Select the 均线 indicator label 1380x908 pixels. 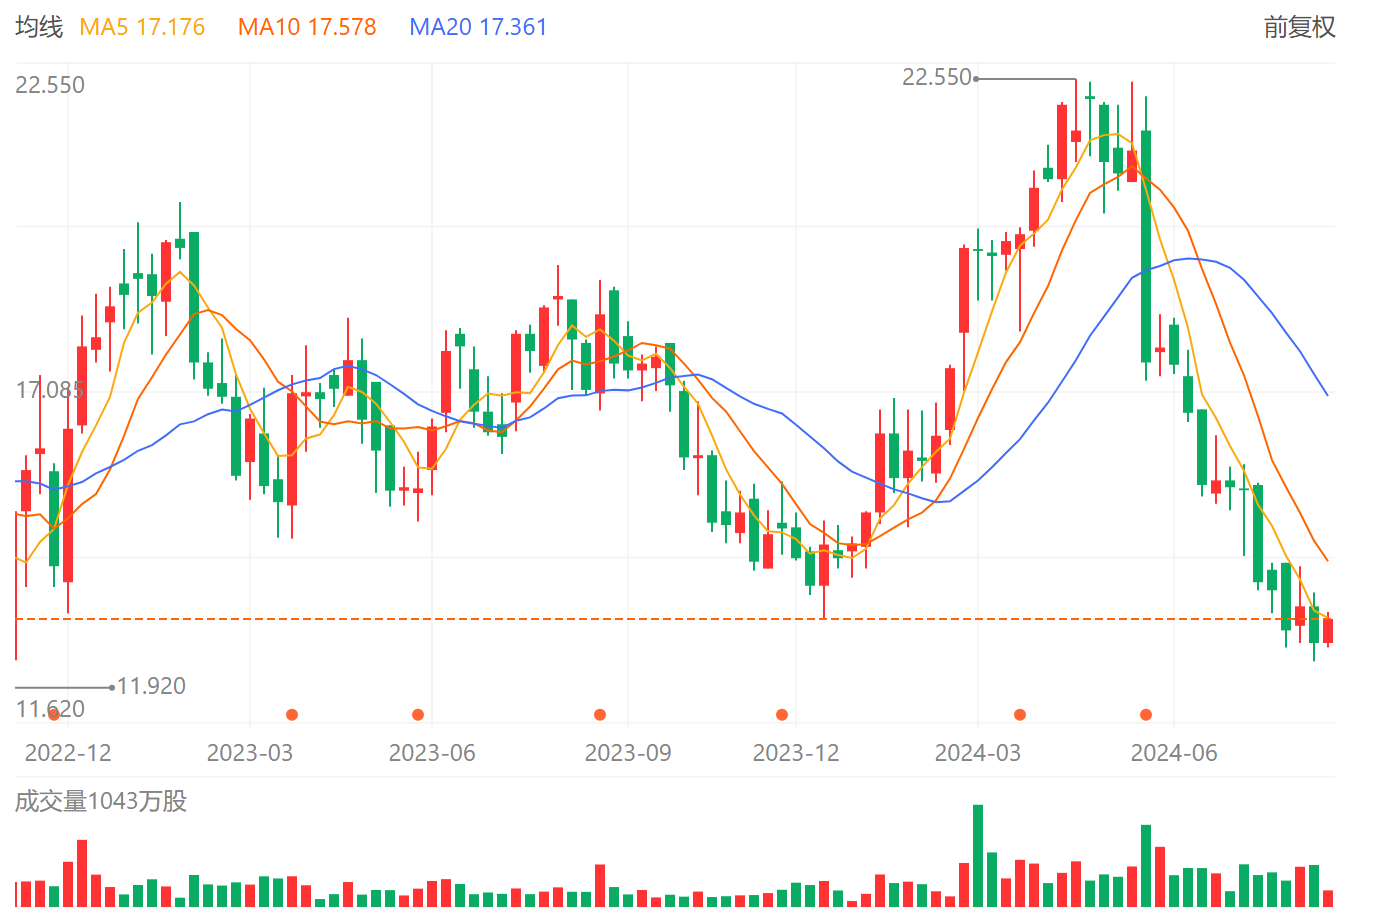coord(39,27)
